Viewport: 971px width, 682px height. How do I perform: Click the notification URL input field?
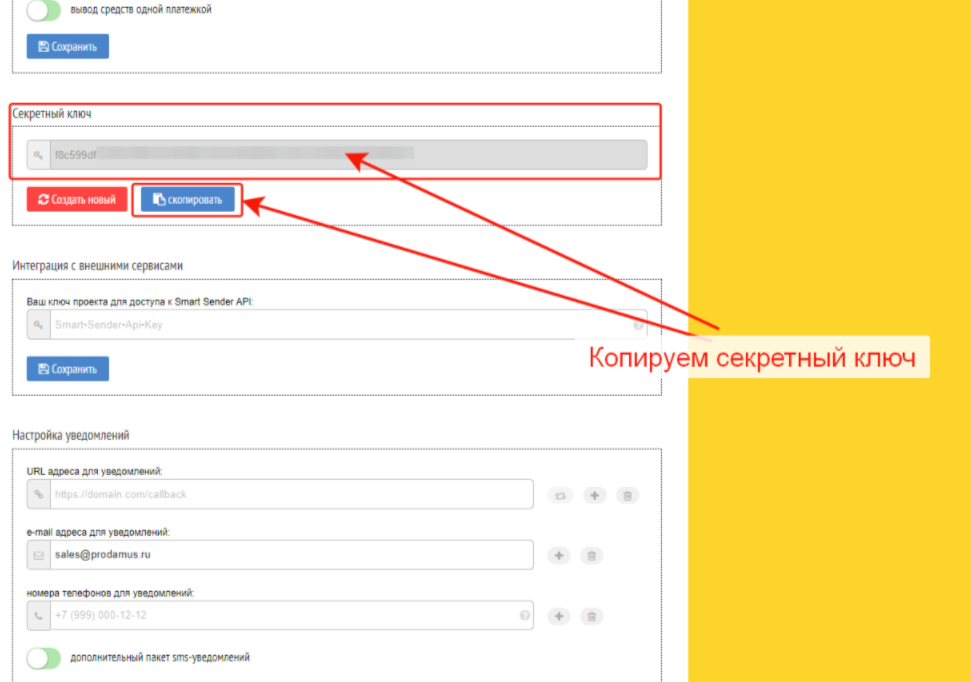(x=290, y=495)
